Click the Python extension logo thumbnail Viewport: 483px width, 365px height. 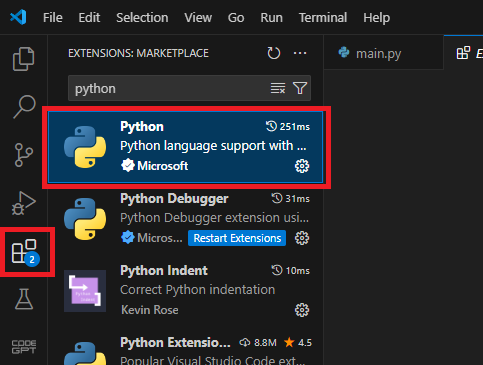click(85, 147)
